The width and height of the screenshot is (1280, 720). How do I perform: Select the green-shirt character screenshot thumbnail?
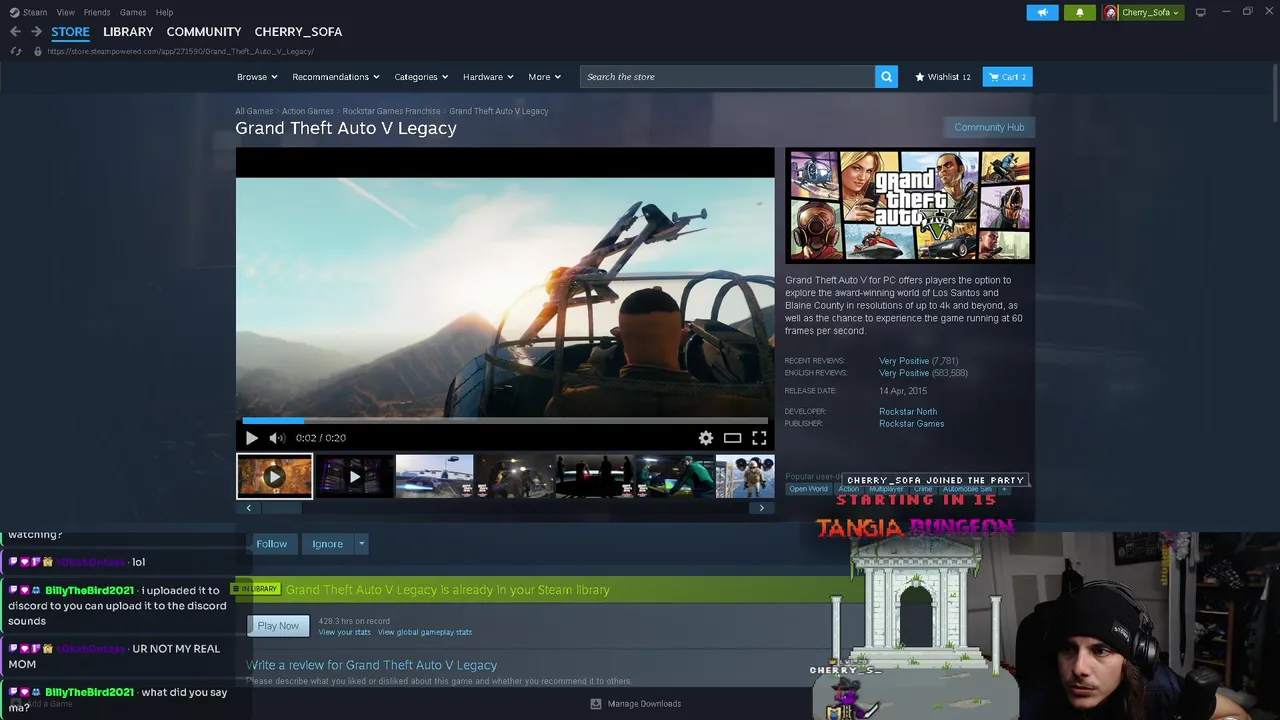point(675,476)
